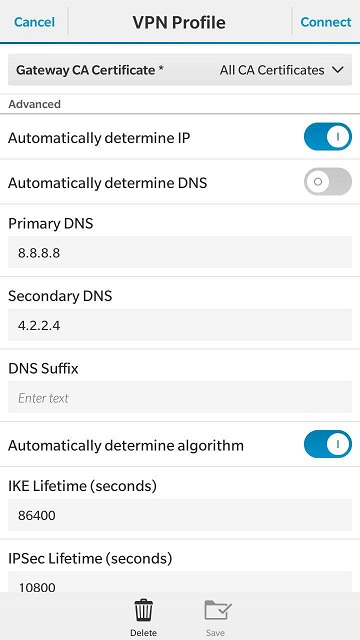
Task: Select the IKE Lifetime field 86400
Action: [x=180, y=515]
